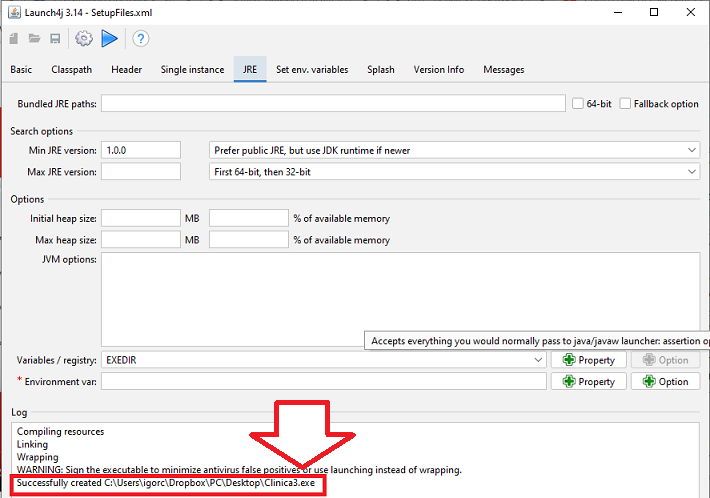Build the wrapper using the gear icon
Viewport: 710px width, 498px height.
pos(84,38)
